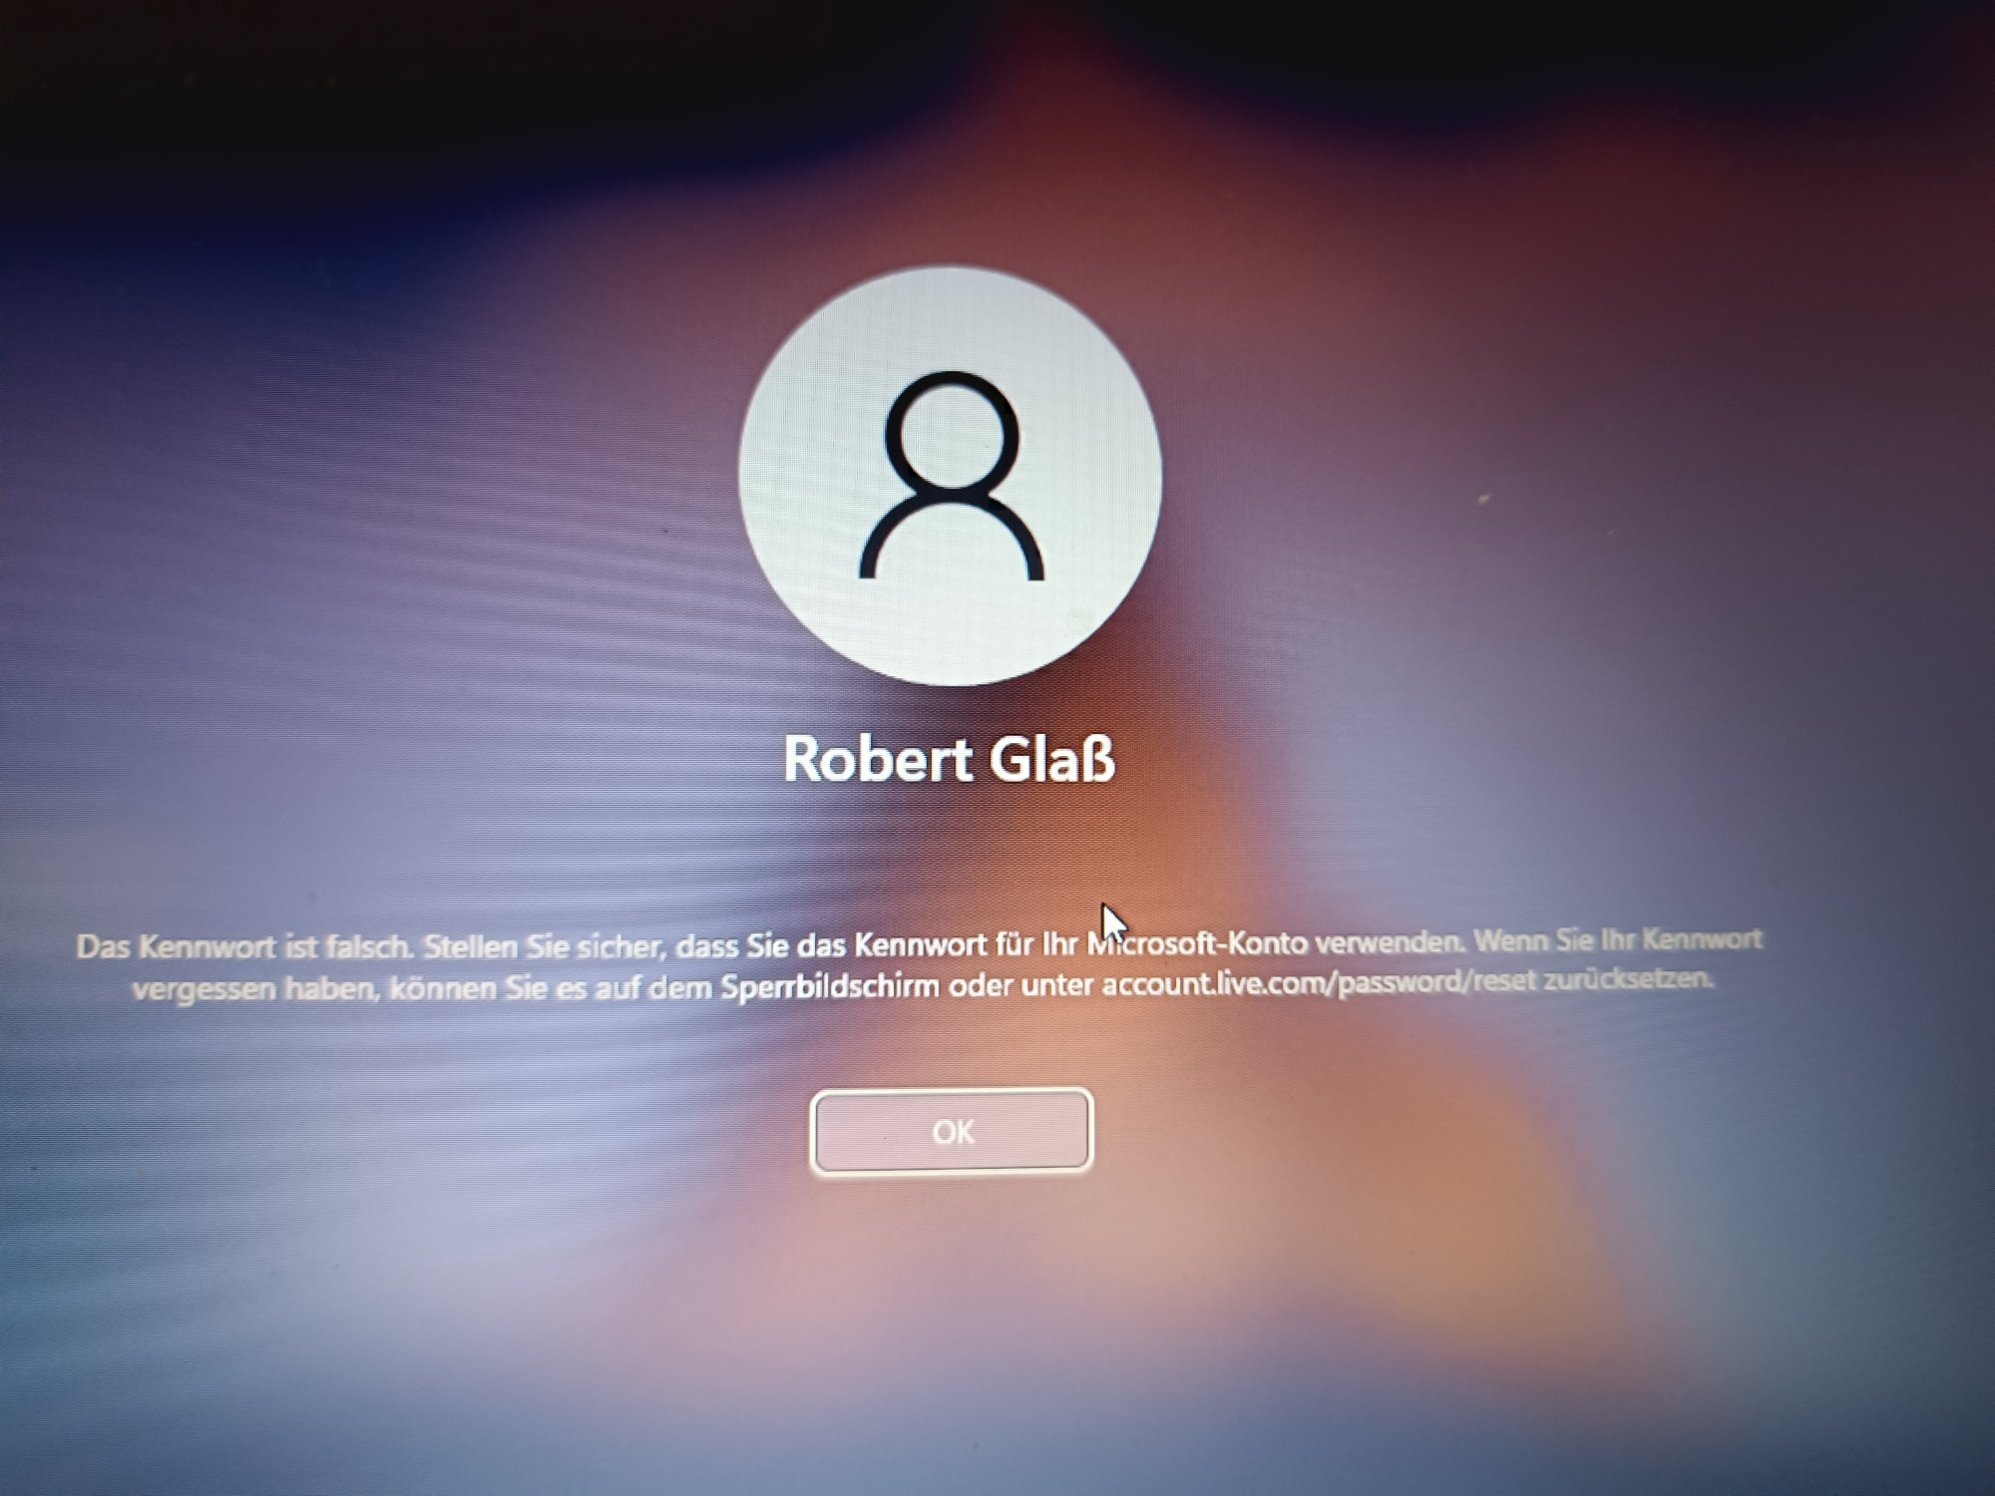
Task: Click 'Wenn Sie Ihr Kennwort' text
Action: [x=1617, y=940]
